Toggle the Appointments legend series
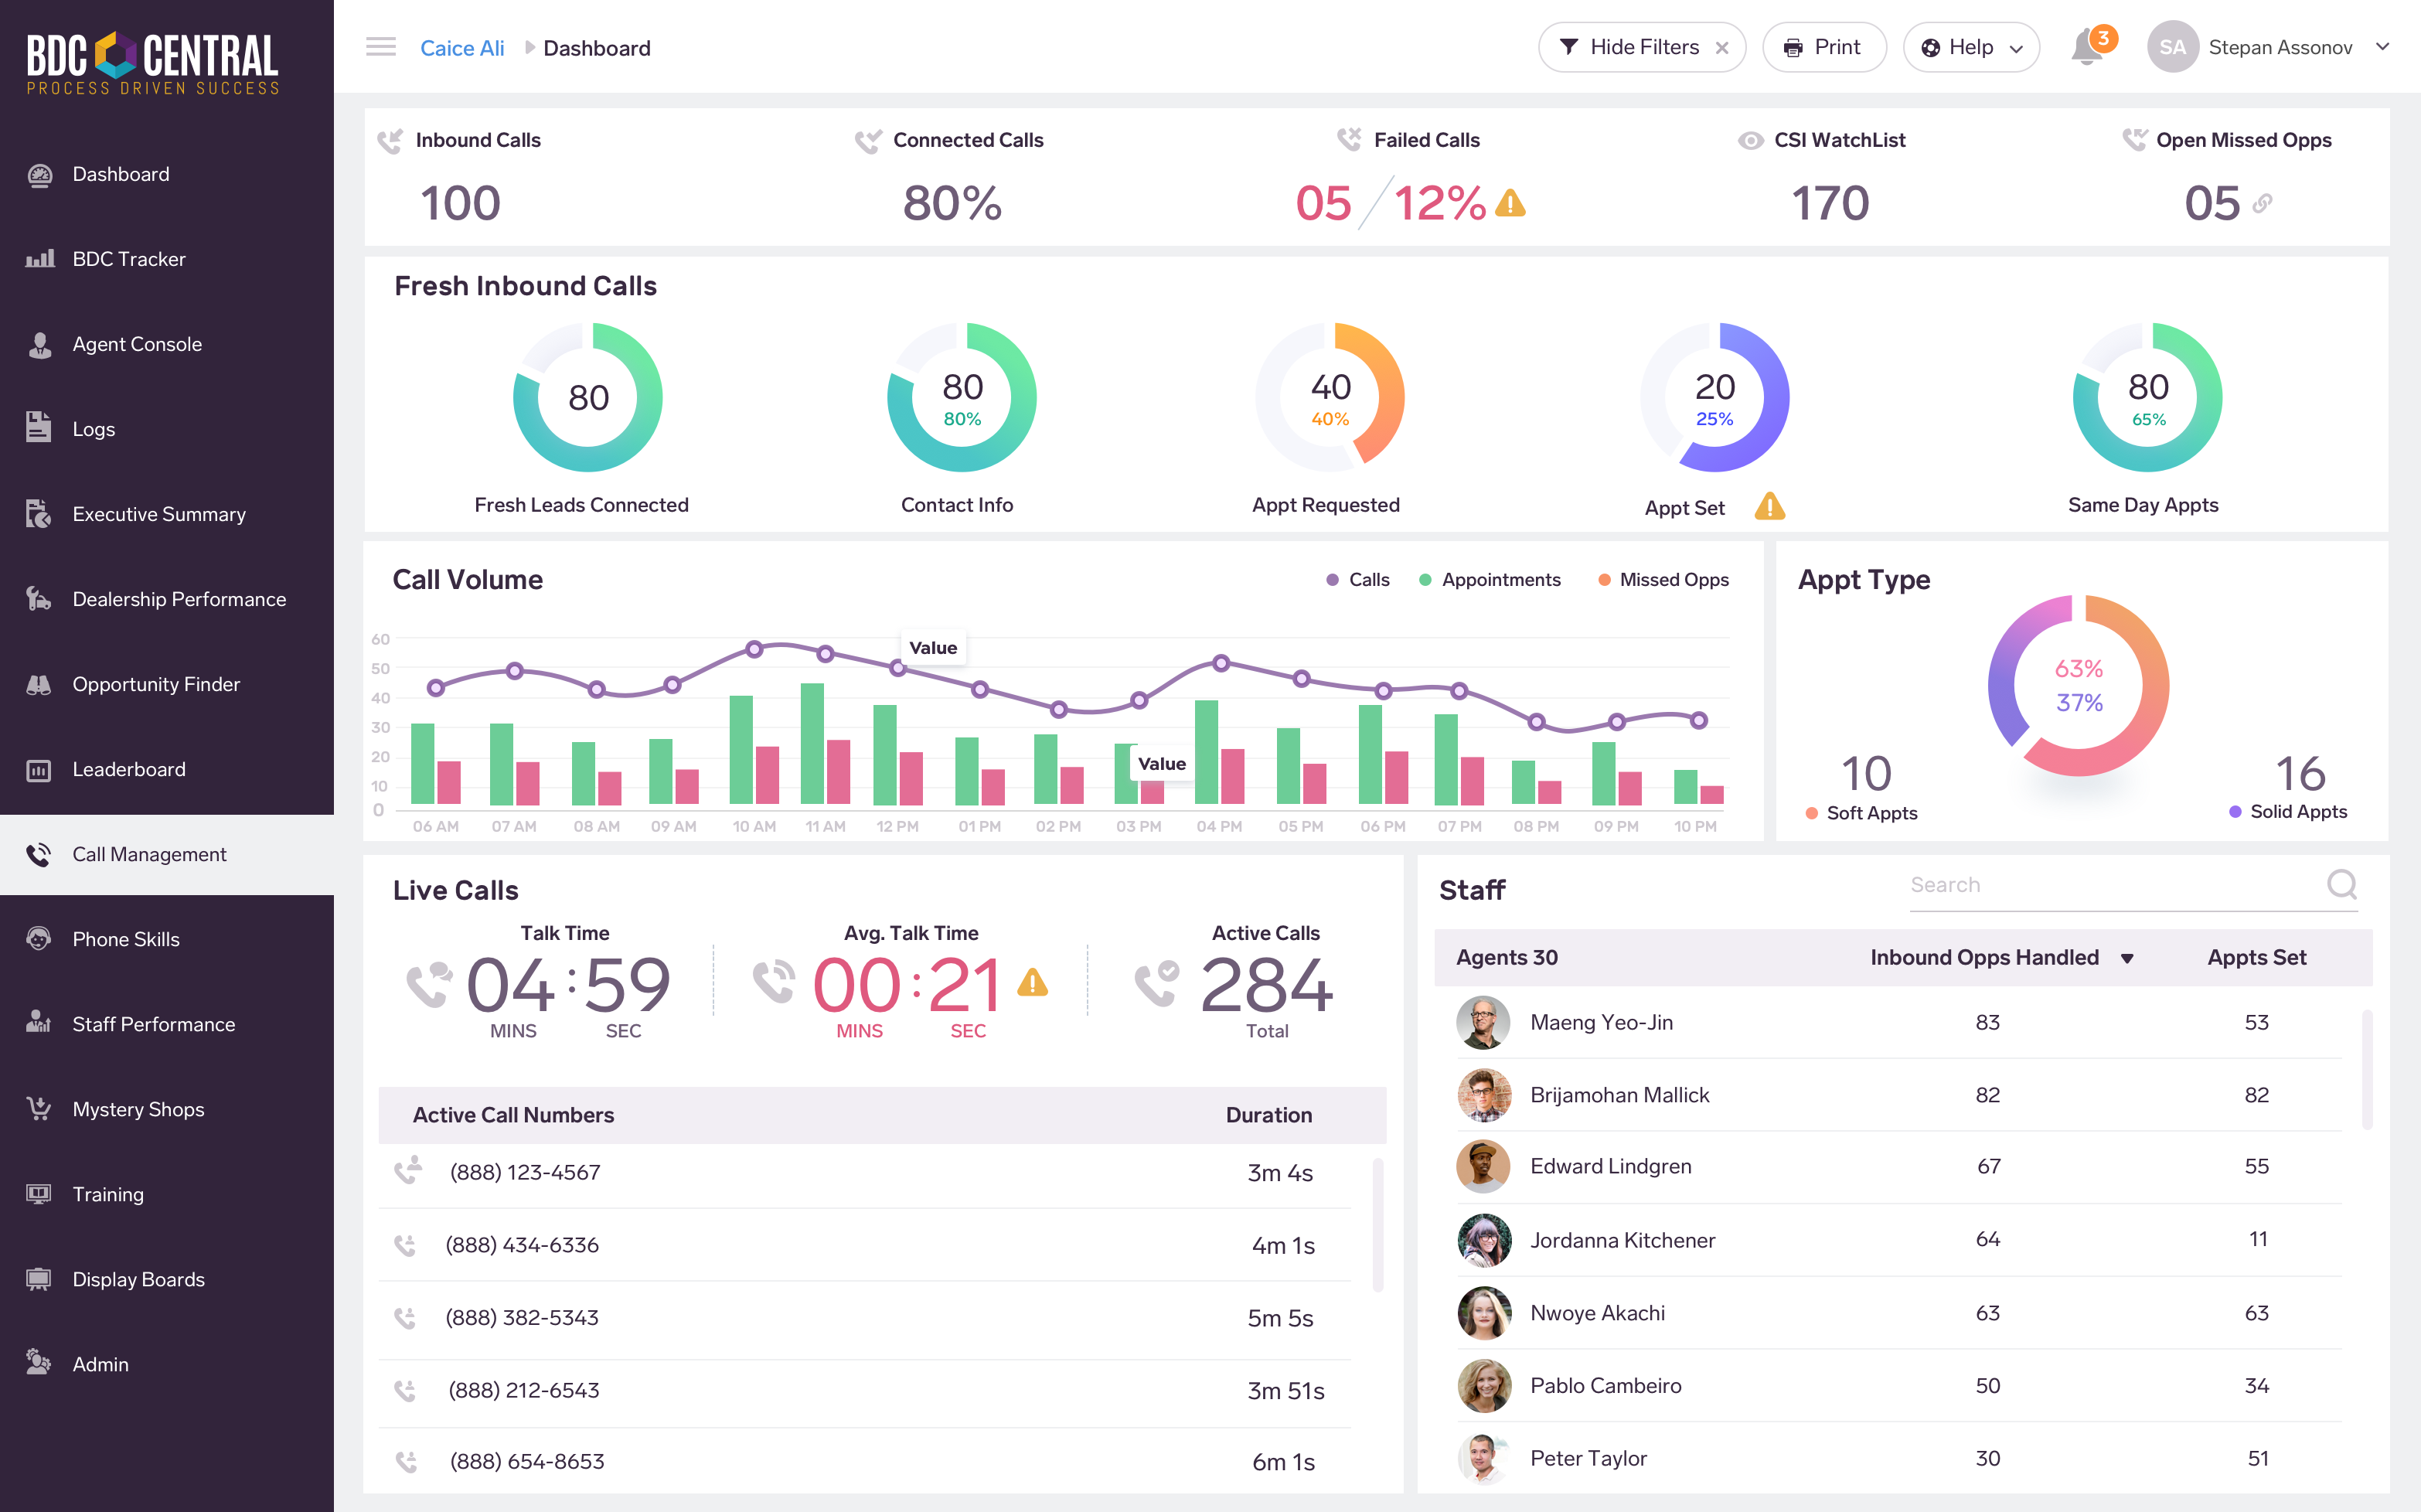2421x1512 pixels. [1489, 580]
